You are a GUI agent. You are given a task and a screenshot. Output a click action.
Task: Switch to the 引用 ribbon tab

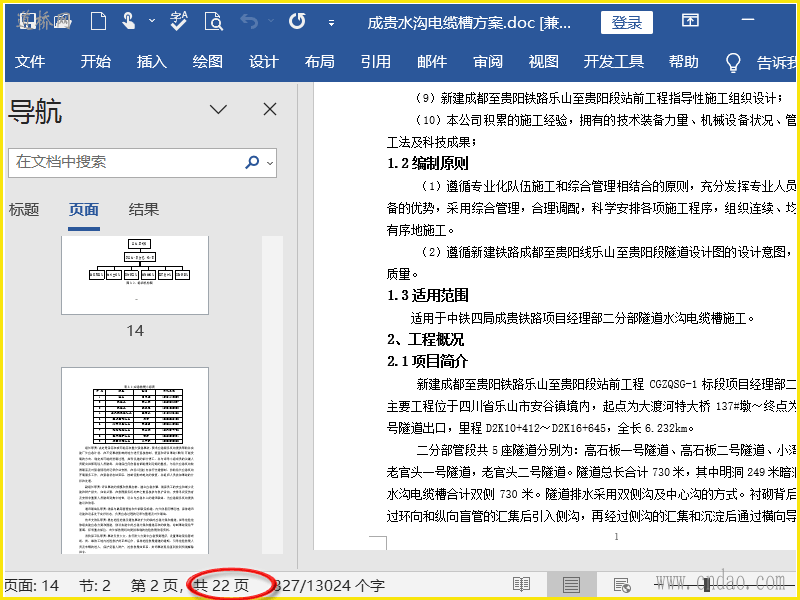pyautogui.click(x=376, y=62)
